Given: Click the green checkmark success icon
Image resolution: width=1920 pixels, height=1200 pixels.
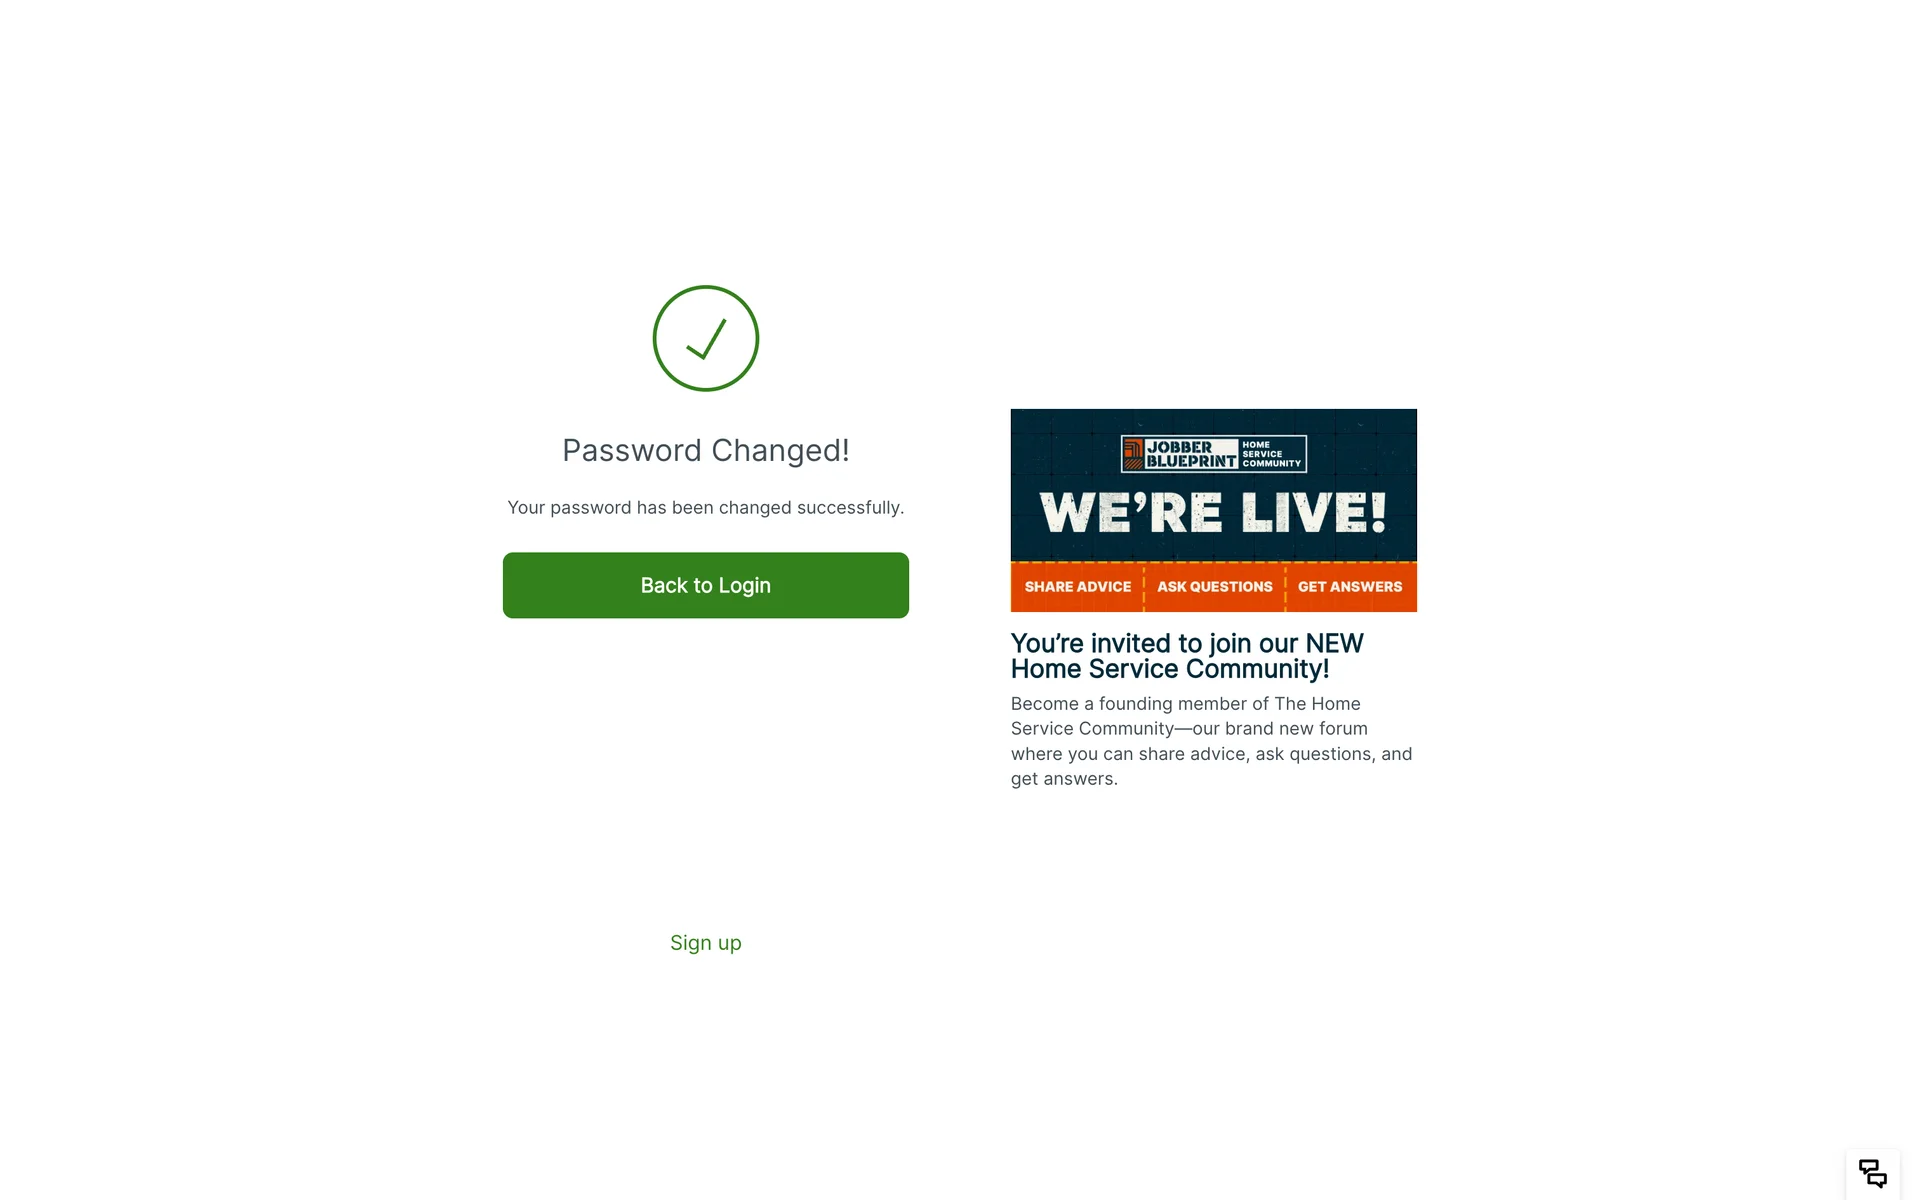Looking at the screenshot, I should coord(706,339).
